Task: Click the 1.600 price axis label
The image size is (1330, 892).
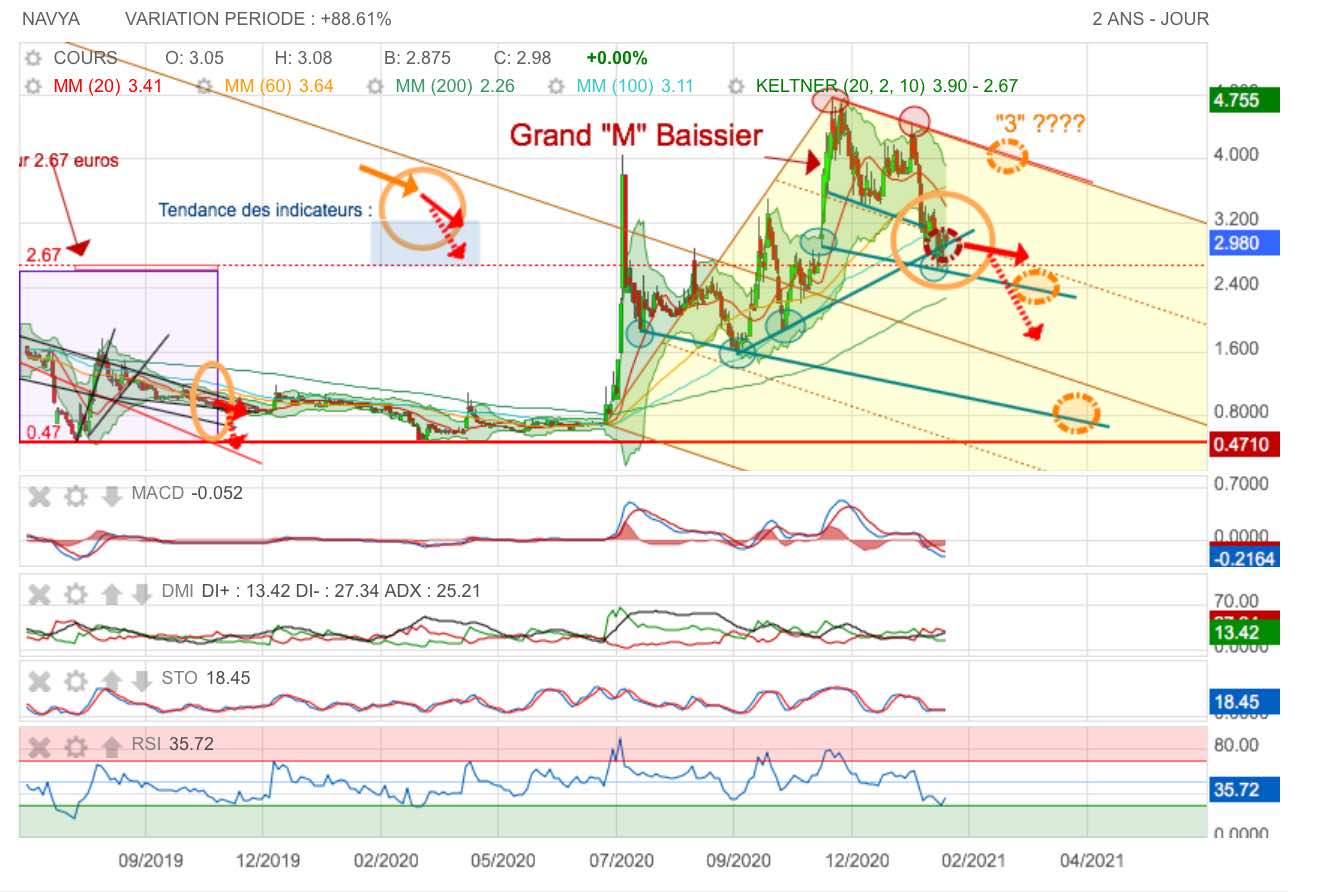Action: pyautogui.click(x=1236, y=348)
